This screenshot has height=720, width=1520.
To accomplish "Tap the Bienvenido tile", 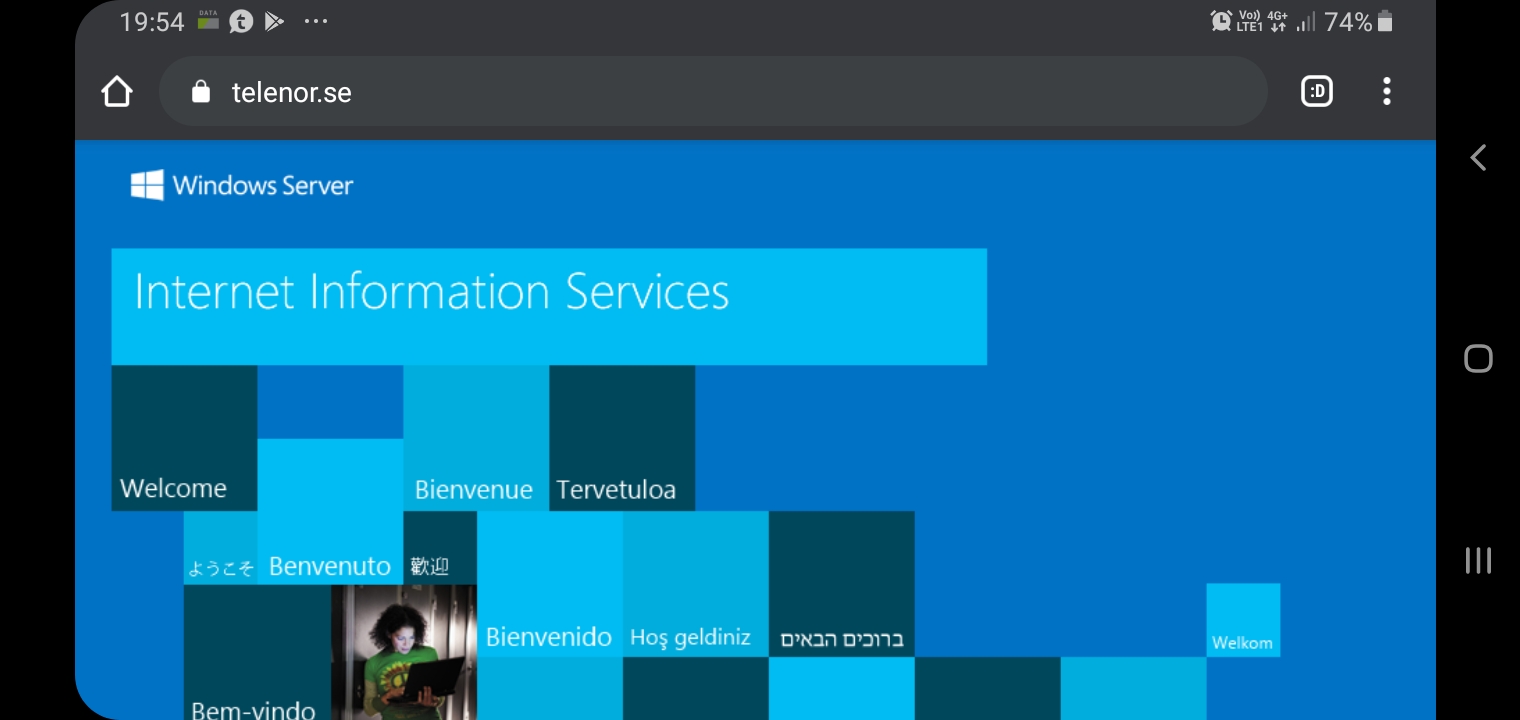I will point(550,584).
